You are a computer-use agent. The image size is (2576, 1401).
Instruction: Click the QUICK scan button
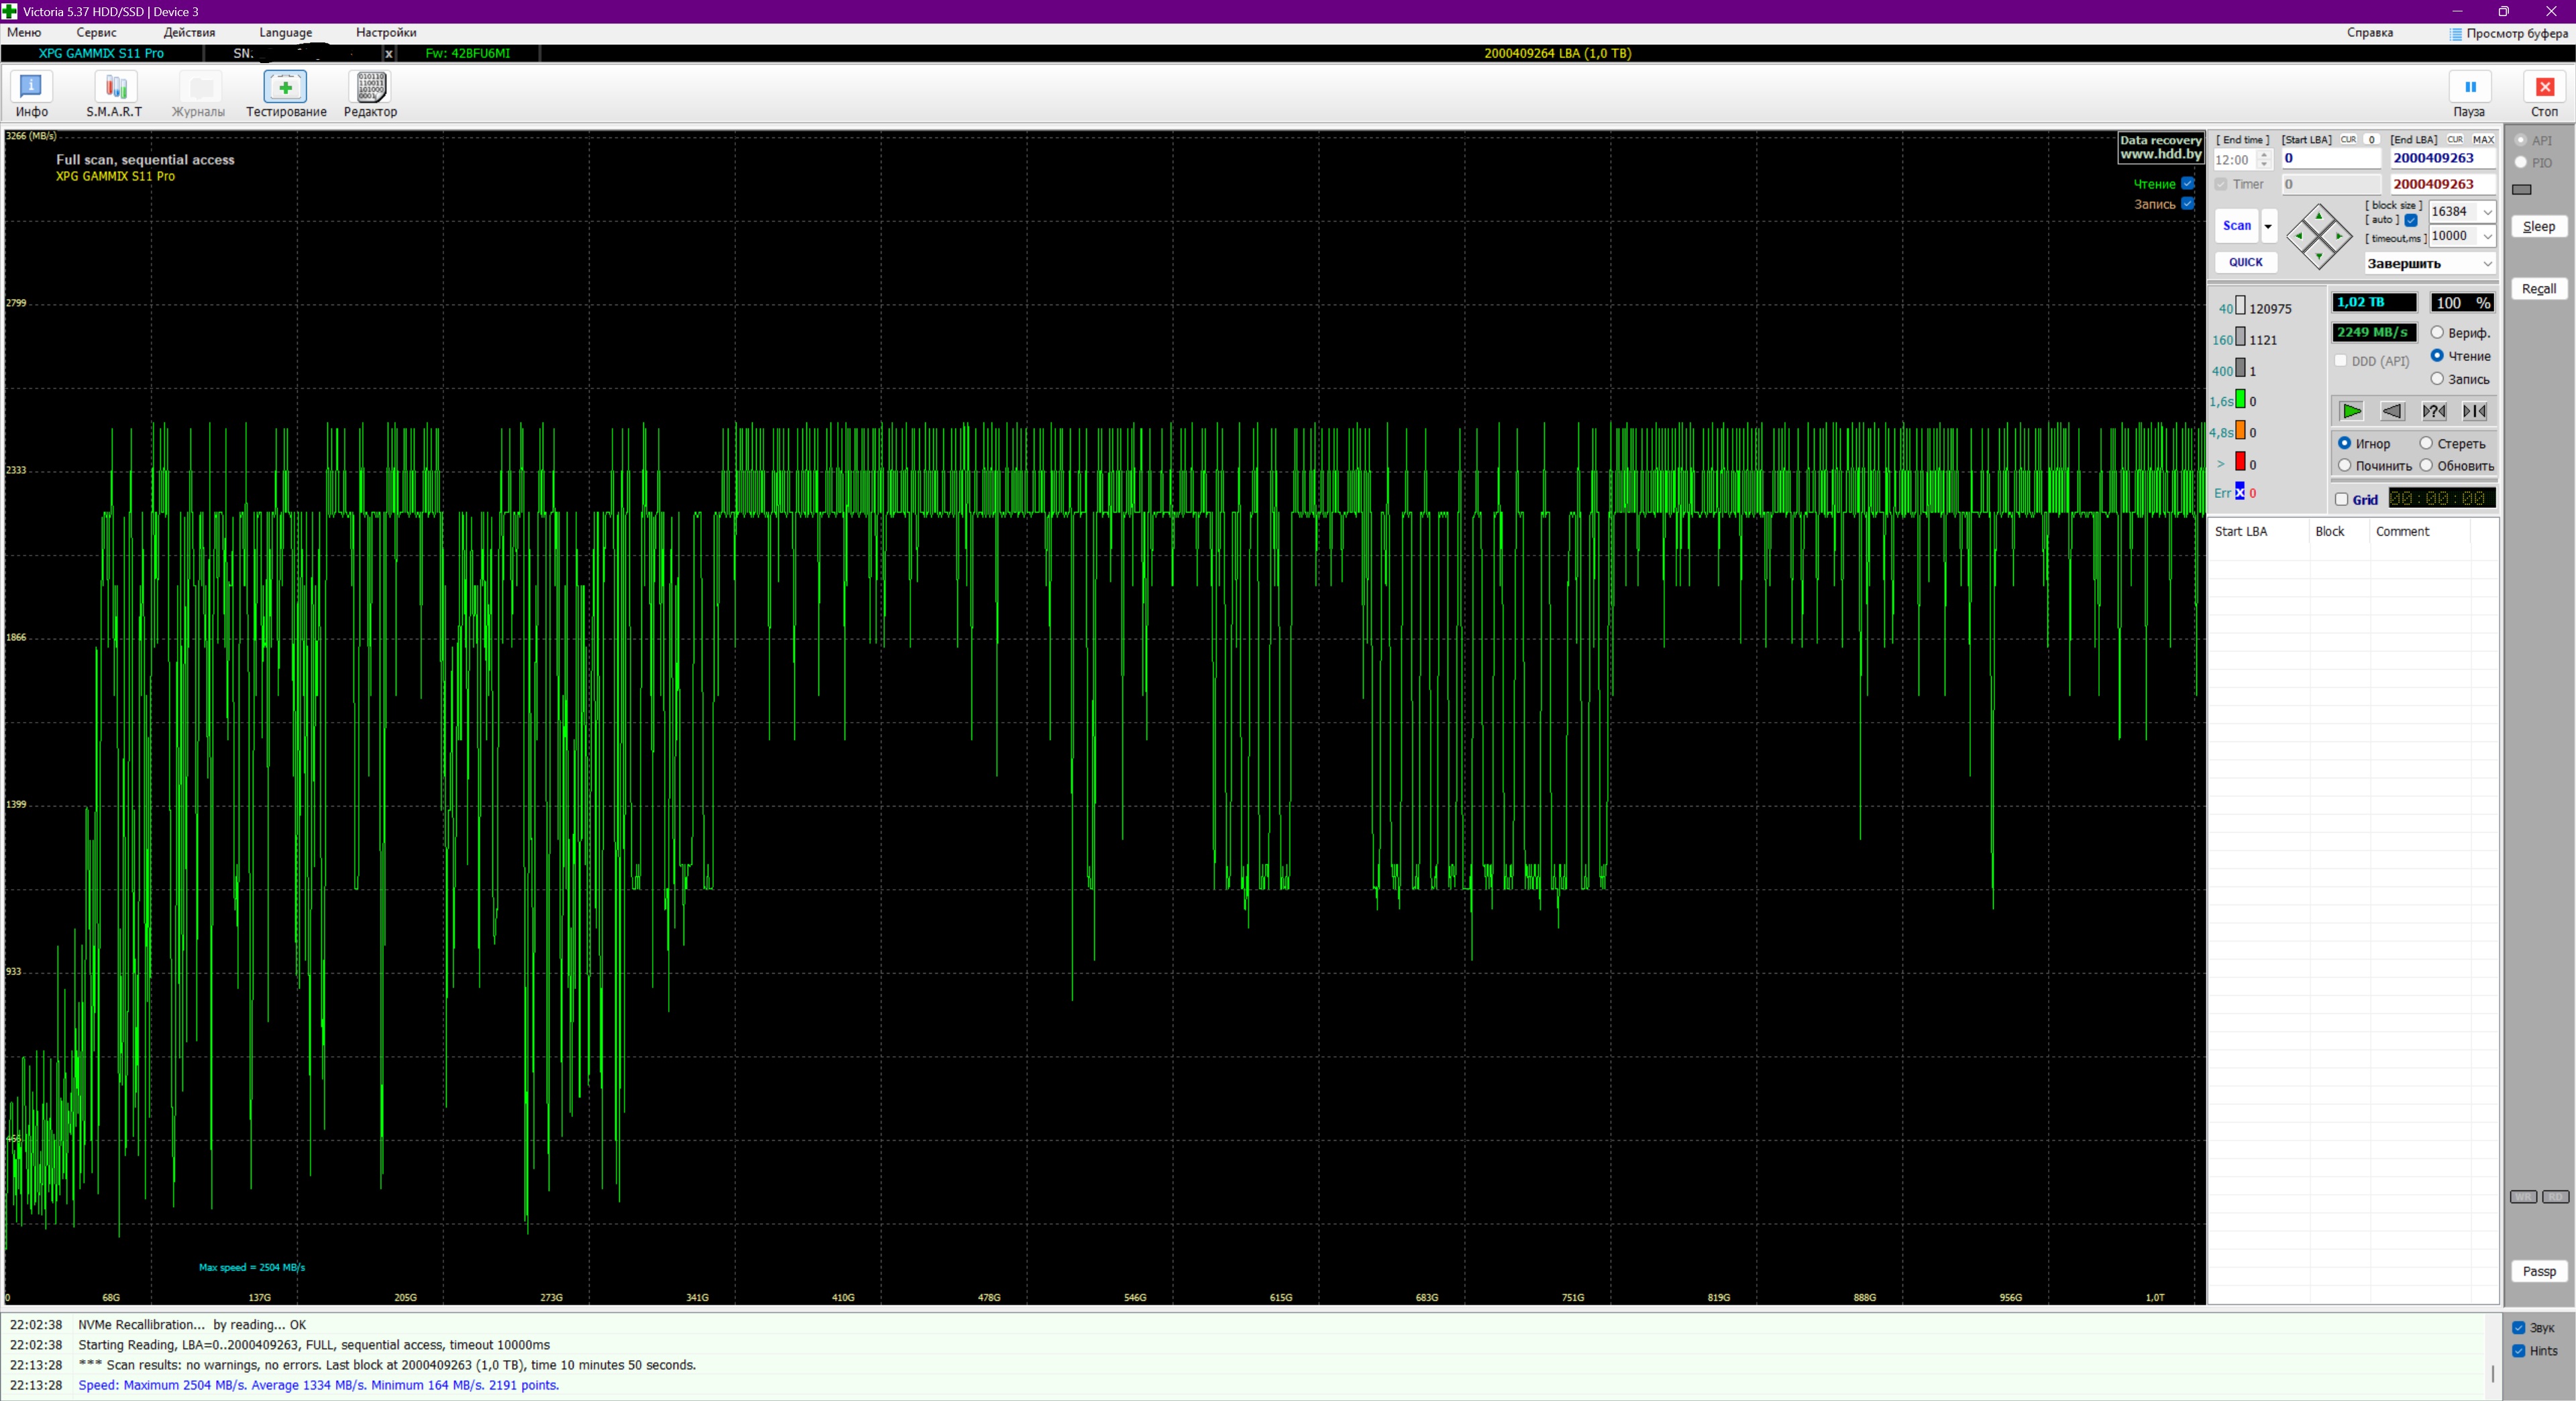point(2245,262)
